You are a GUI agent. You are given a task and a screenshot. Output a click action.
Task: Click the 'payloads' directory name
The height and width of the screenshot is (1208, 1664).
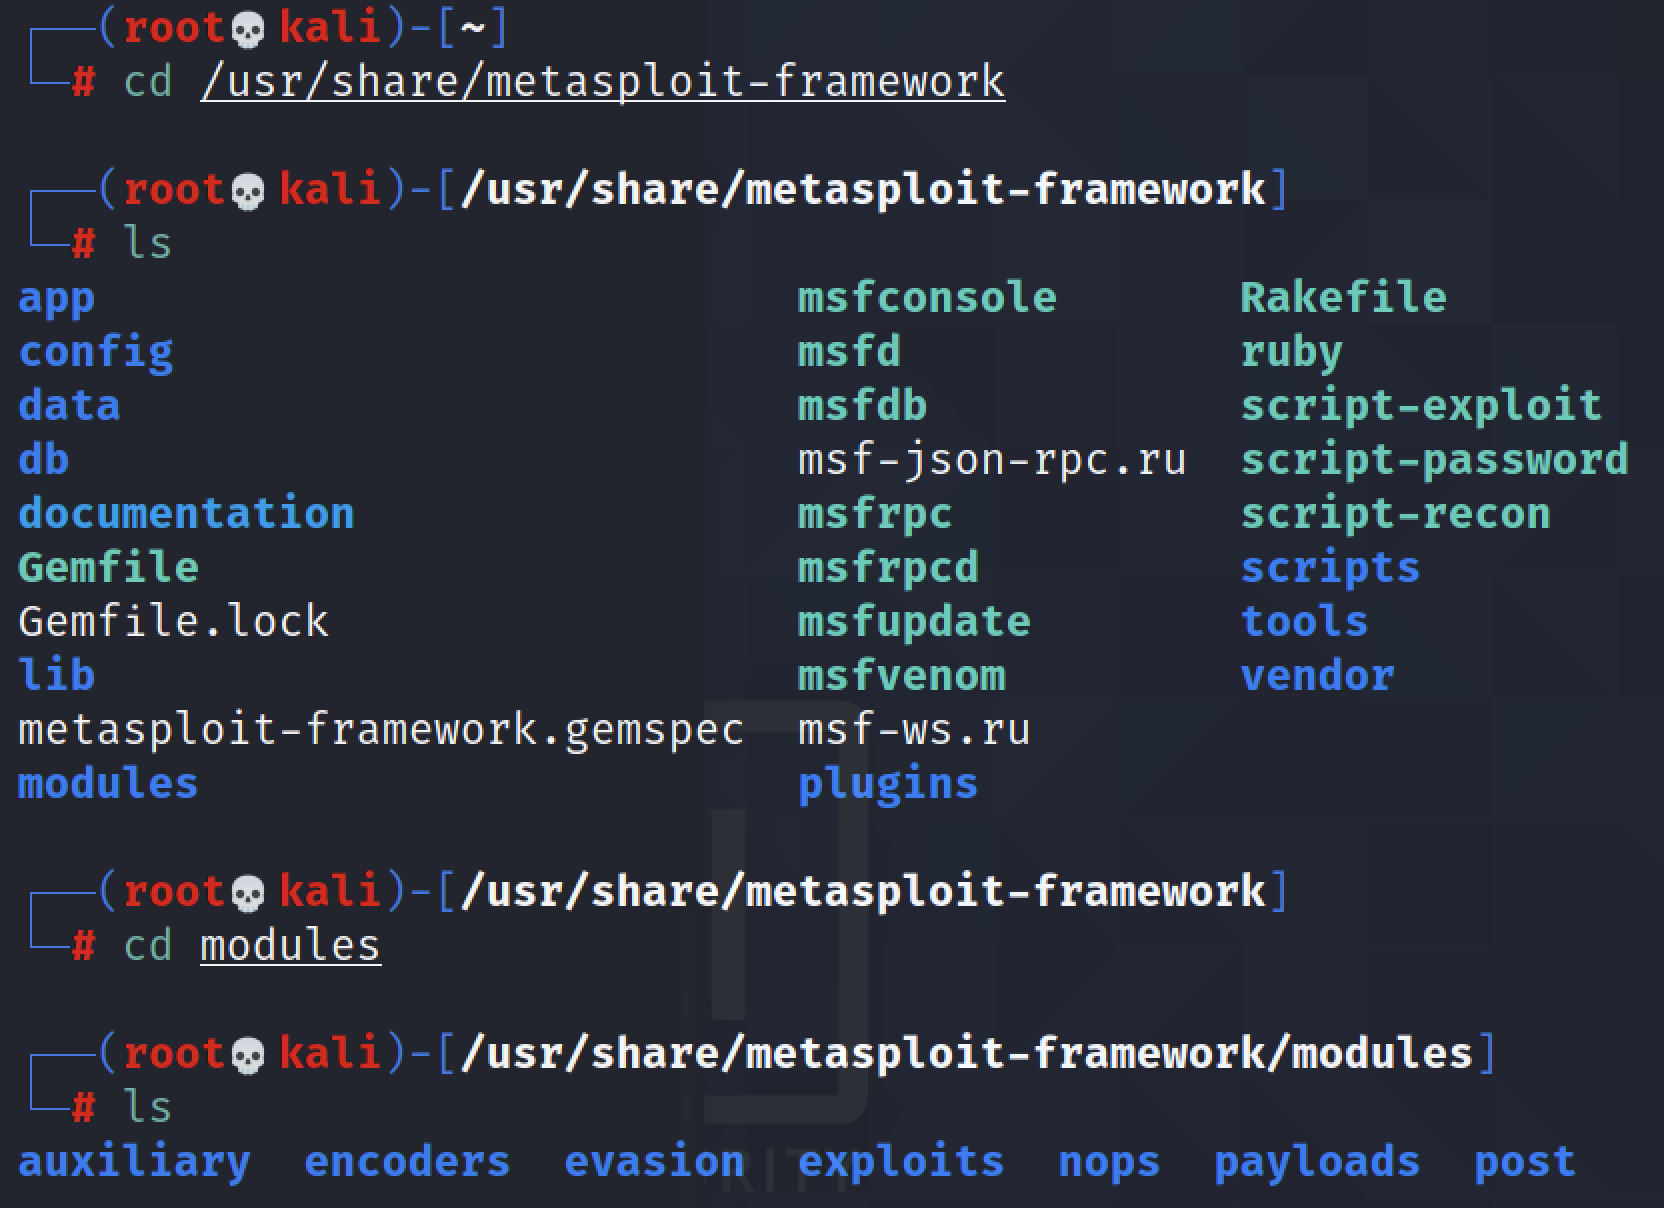click(1316, 1162)
